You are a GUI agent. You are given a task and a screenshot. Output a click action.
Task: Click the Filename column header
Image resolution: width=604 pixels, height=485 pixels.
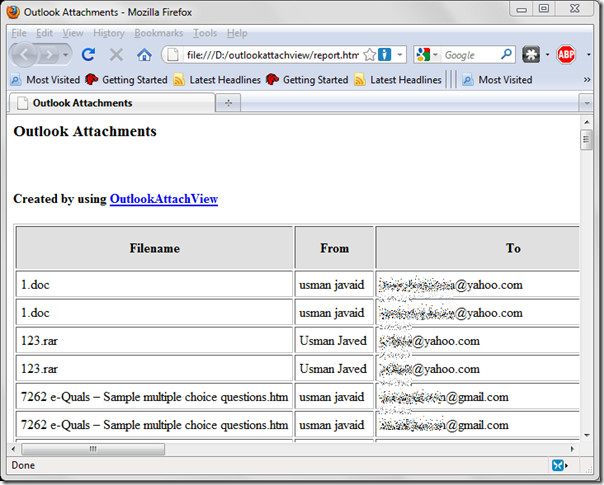pos(154,248)
